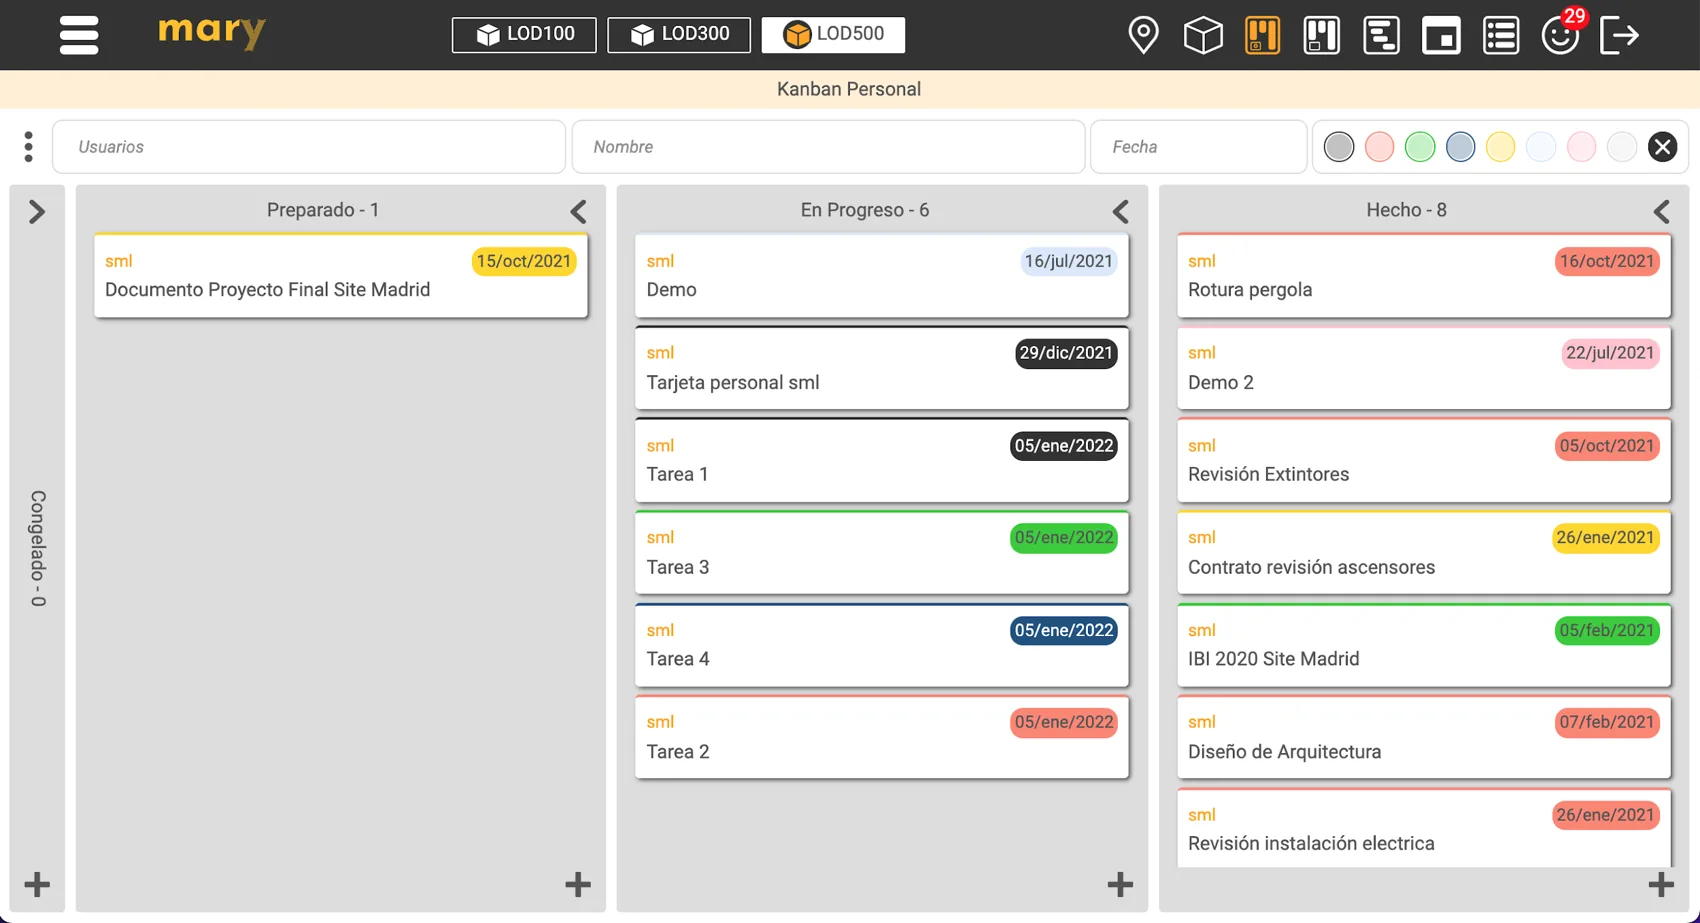The height and width of the screenshot is (923, 1700).
Task: Filter by yellow color swatch
Action: [1500, 147]
